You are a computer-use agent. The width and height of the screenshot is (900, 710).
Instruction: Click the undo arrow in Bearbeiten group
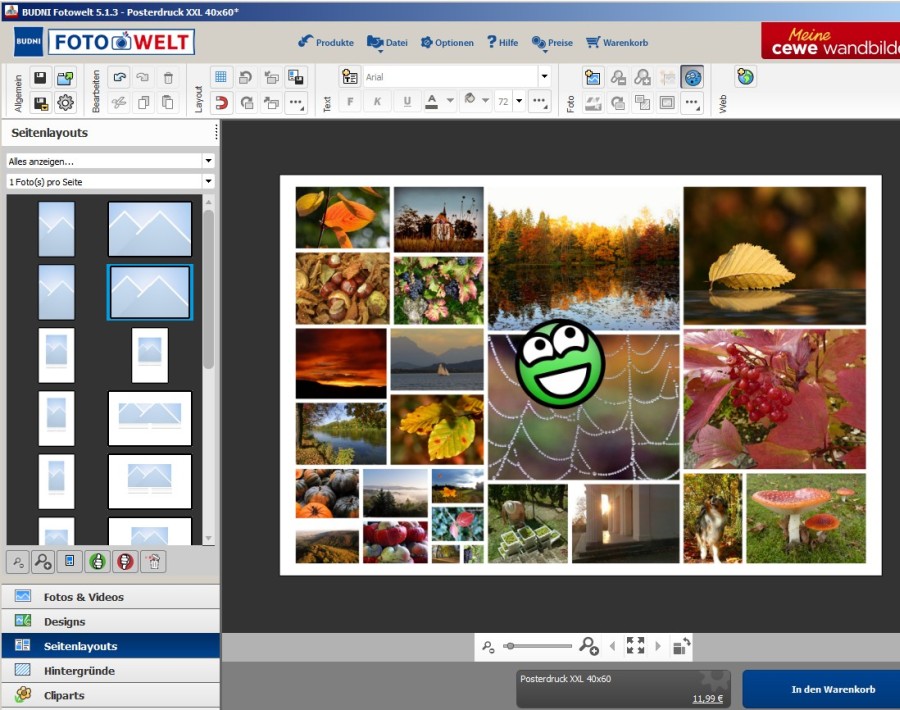[x=119, y=77]
